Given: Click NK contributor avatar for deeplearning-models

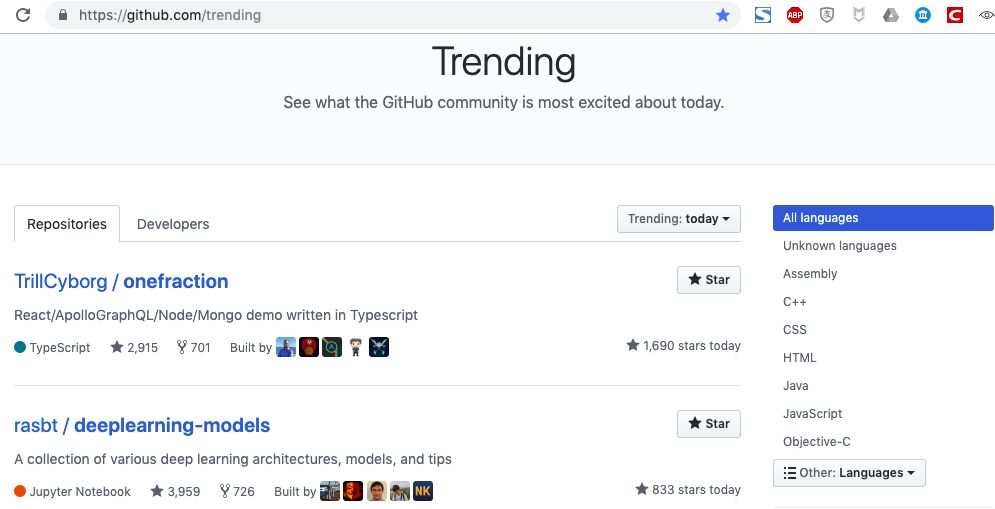Looking at the screenshot, I should pyautogui.click(x=423, y=491).
